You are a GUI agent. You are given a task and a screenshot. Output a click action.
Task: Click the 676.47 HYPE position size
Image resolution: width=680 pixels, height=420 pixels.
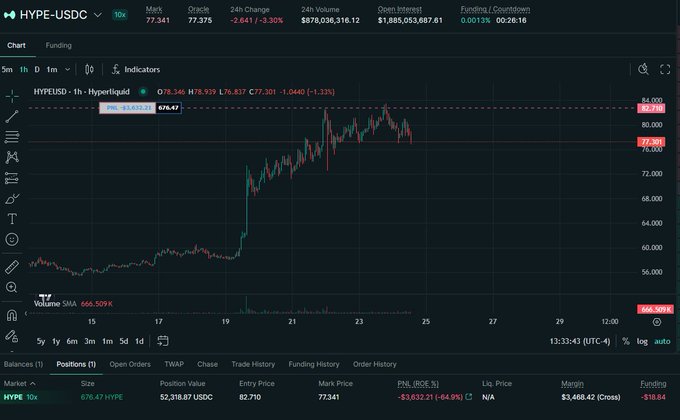point(102,397)
